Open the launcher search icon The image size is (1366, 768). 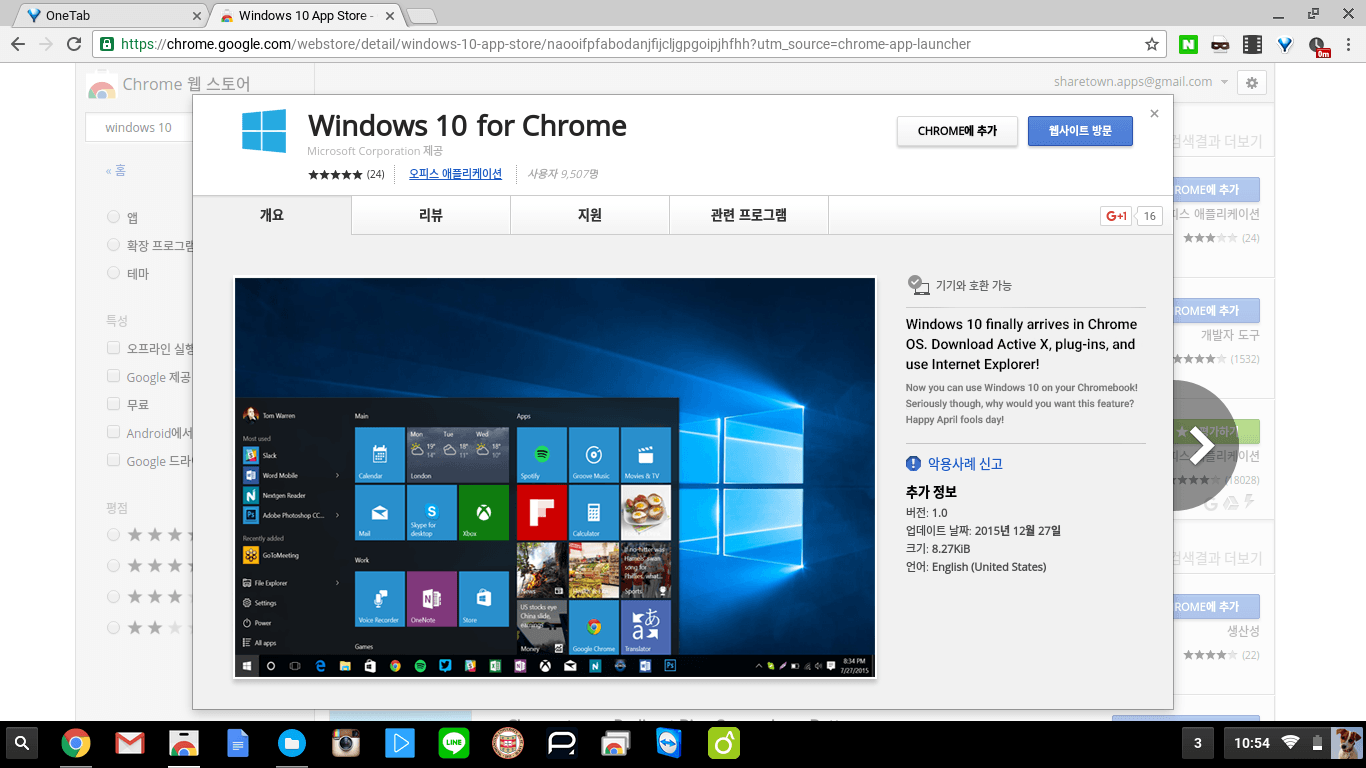[22, 743]
